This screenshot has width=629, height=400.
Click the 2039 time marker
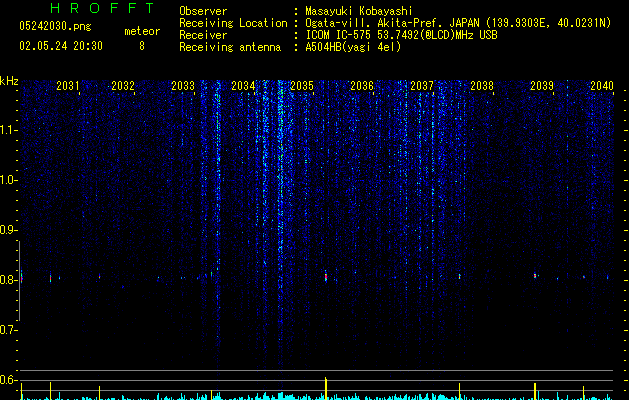[x=542, y=86]
